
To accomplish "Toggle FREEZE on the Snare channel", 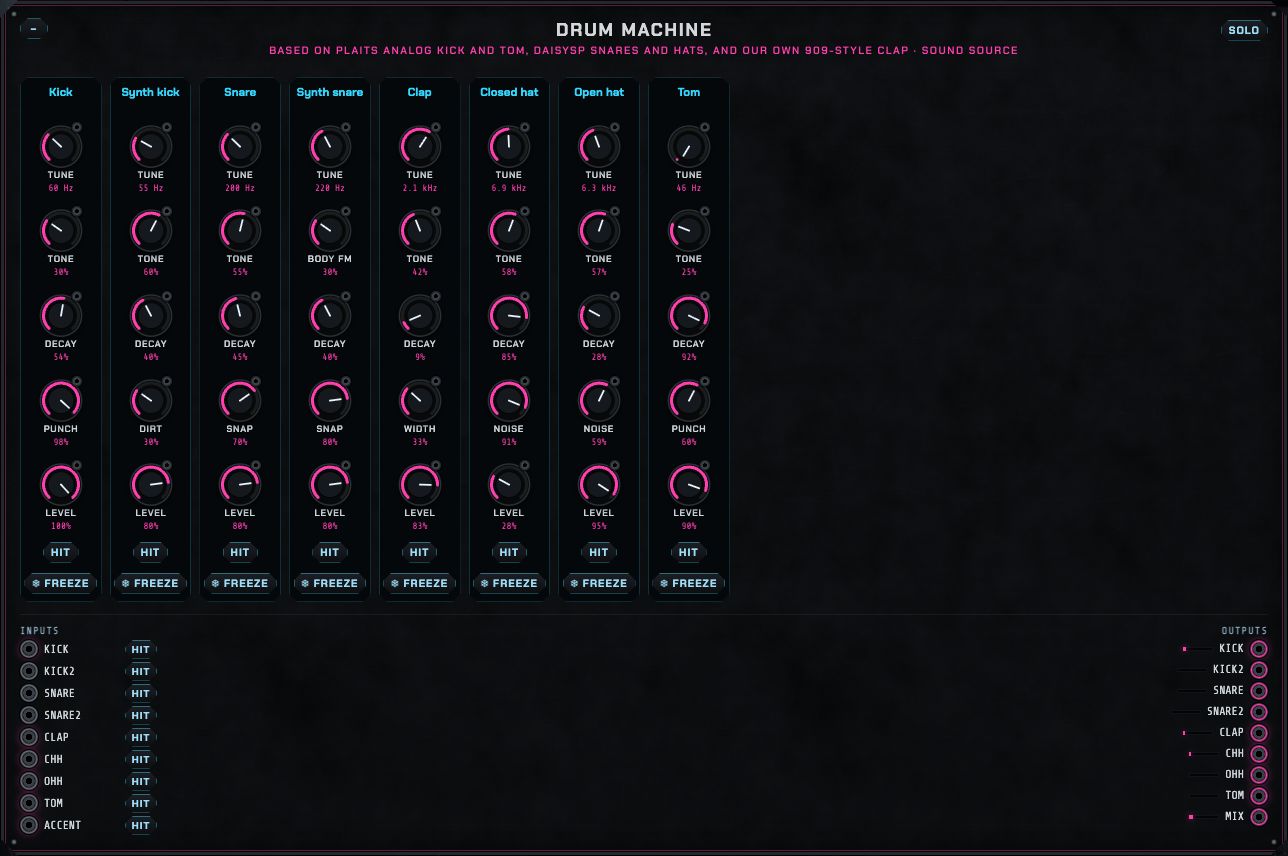I will point(240,583).
